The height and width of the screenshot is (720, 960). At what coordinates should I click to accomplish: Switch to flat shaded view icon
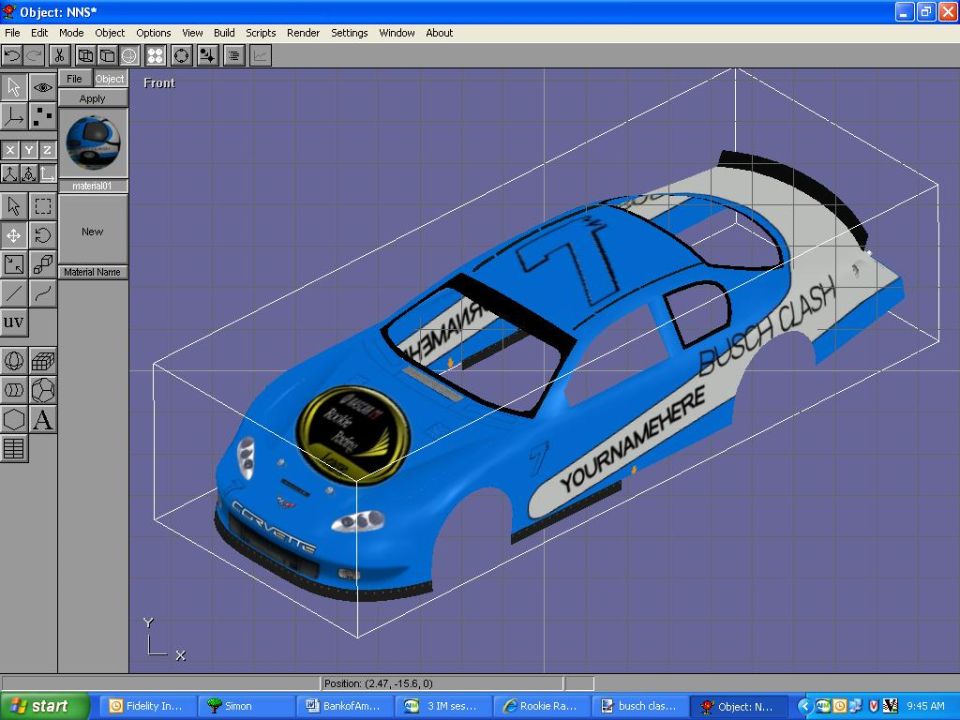click(107, 56)
